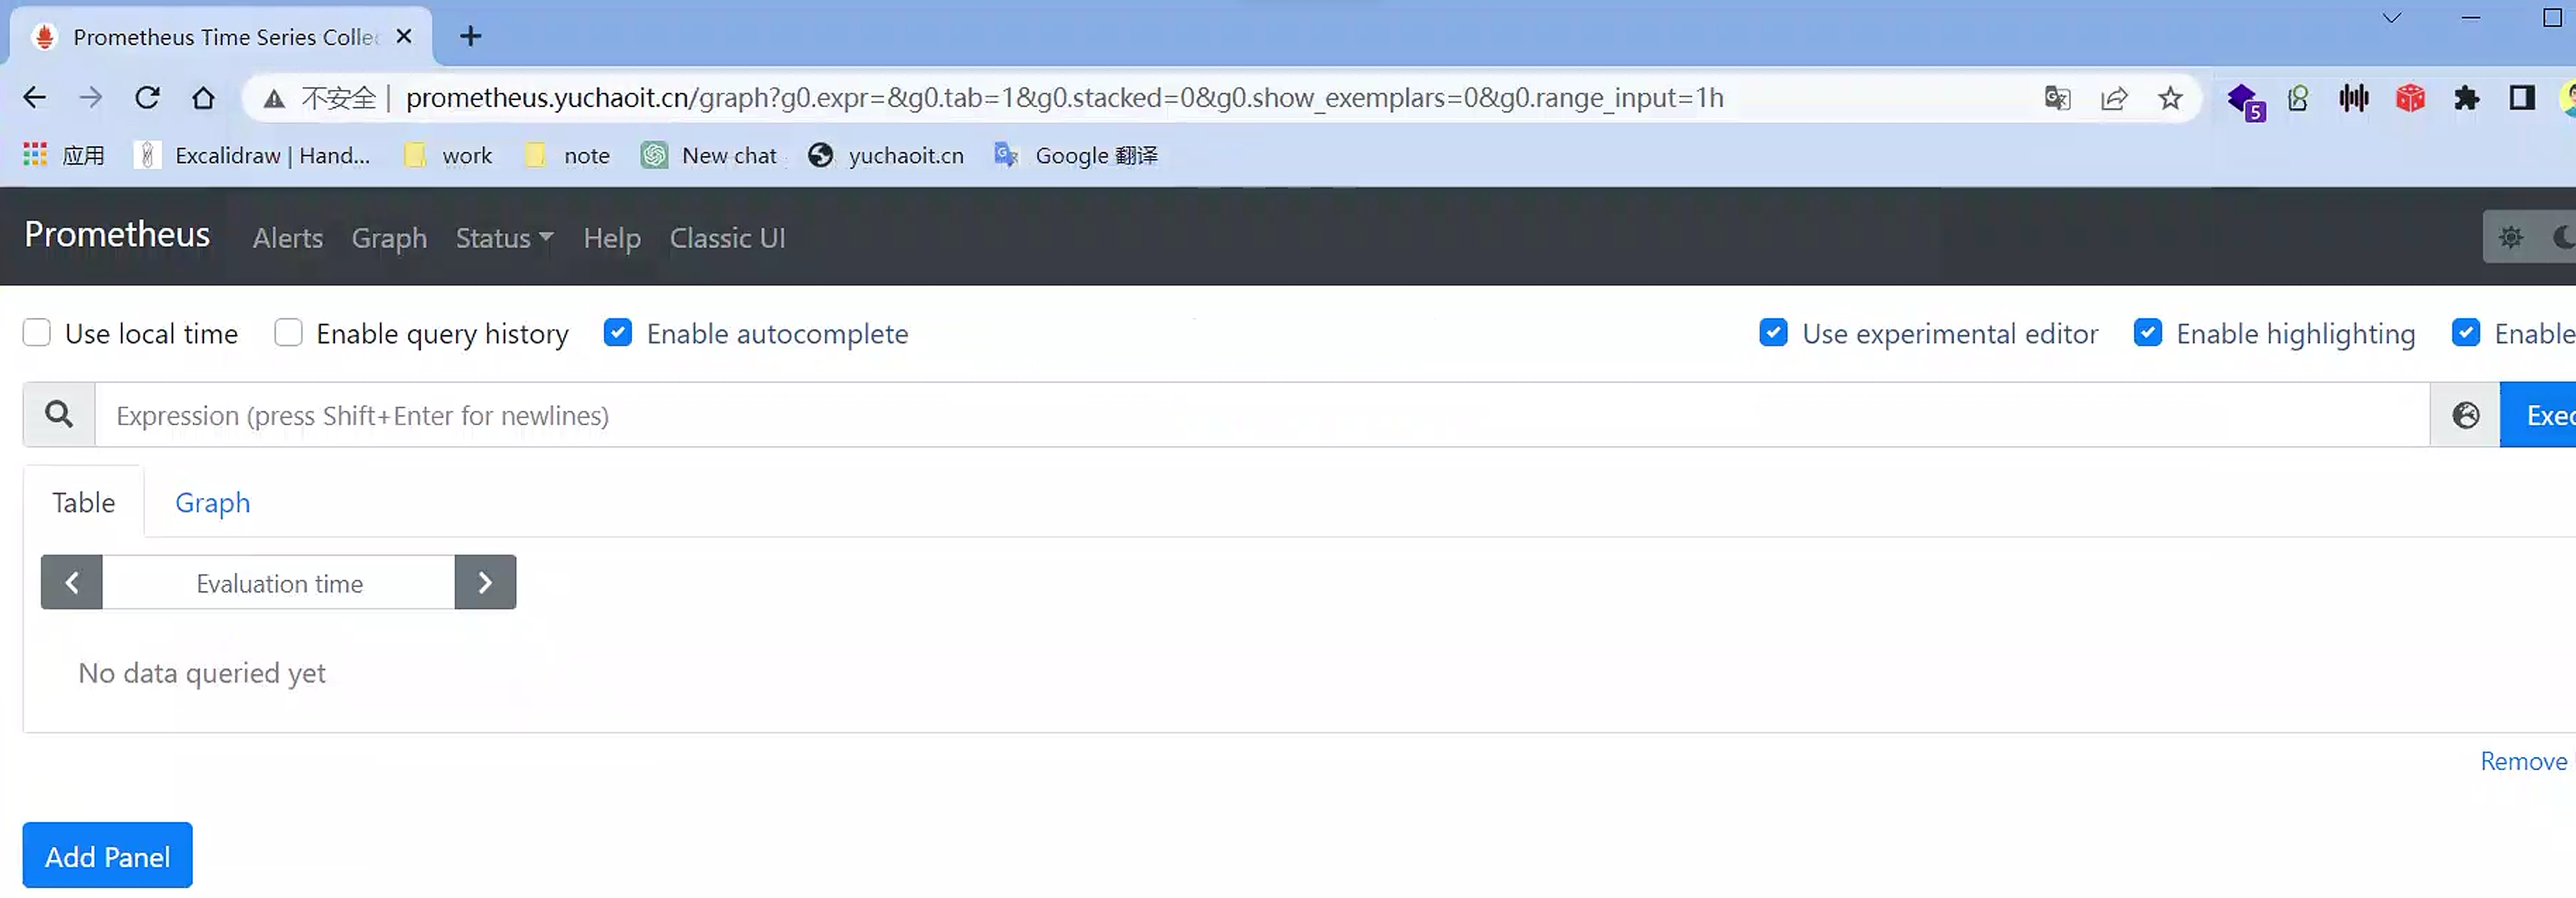Screen dimensions: 2576x898
Task: Click the search magnifier icon beside expression
Action: click(59, 415)
